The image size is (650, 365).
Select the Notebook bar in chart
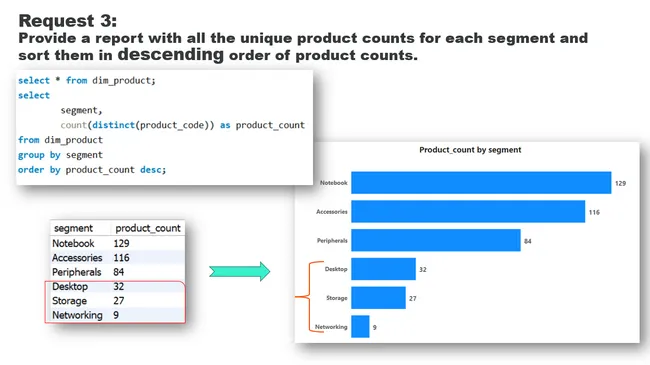pos(481,182)
